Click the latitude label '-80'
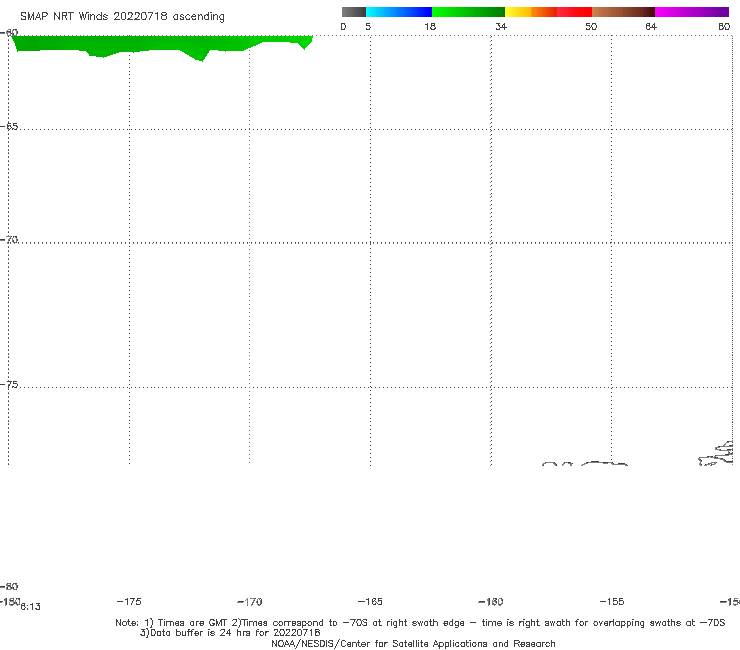Screen dimensions: 740x650 coord(9,586)
